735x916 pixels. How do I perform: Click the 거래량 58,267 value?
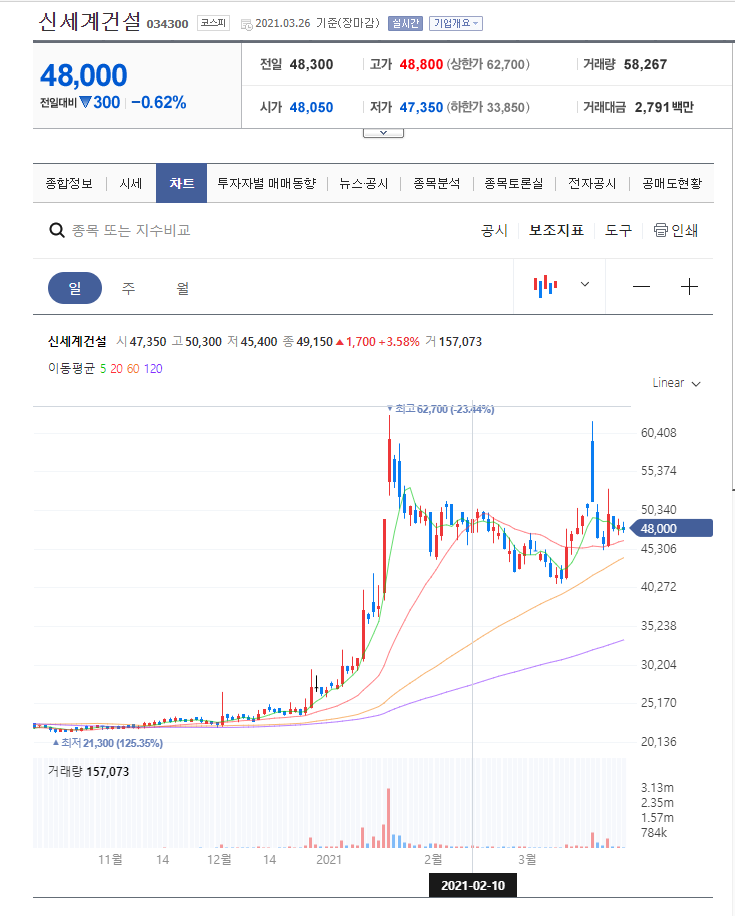coord(645,64)
